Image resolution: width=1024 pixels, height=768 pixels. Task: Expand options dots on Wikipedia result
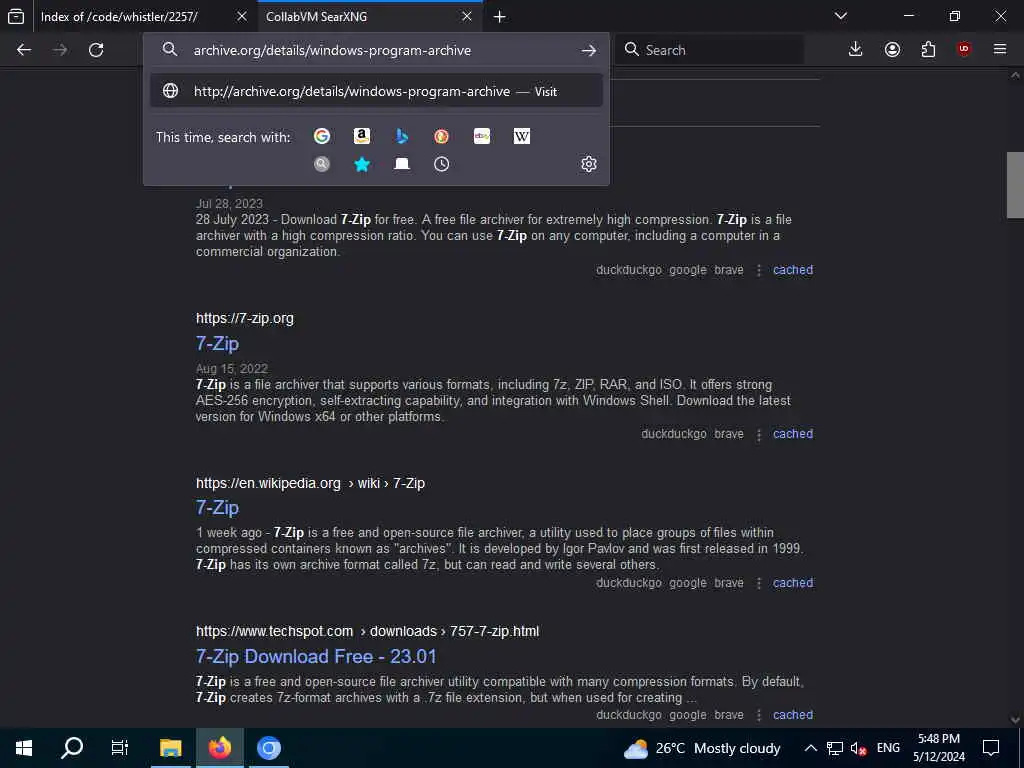tap(759, 583)
